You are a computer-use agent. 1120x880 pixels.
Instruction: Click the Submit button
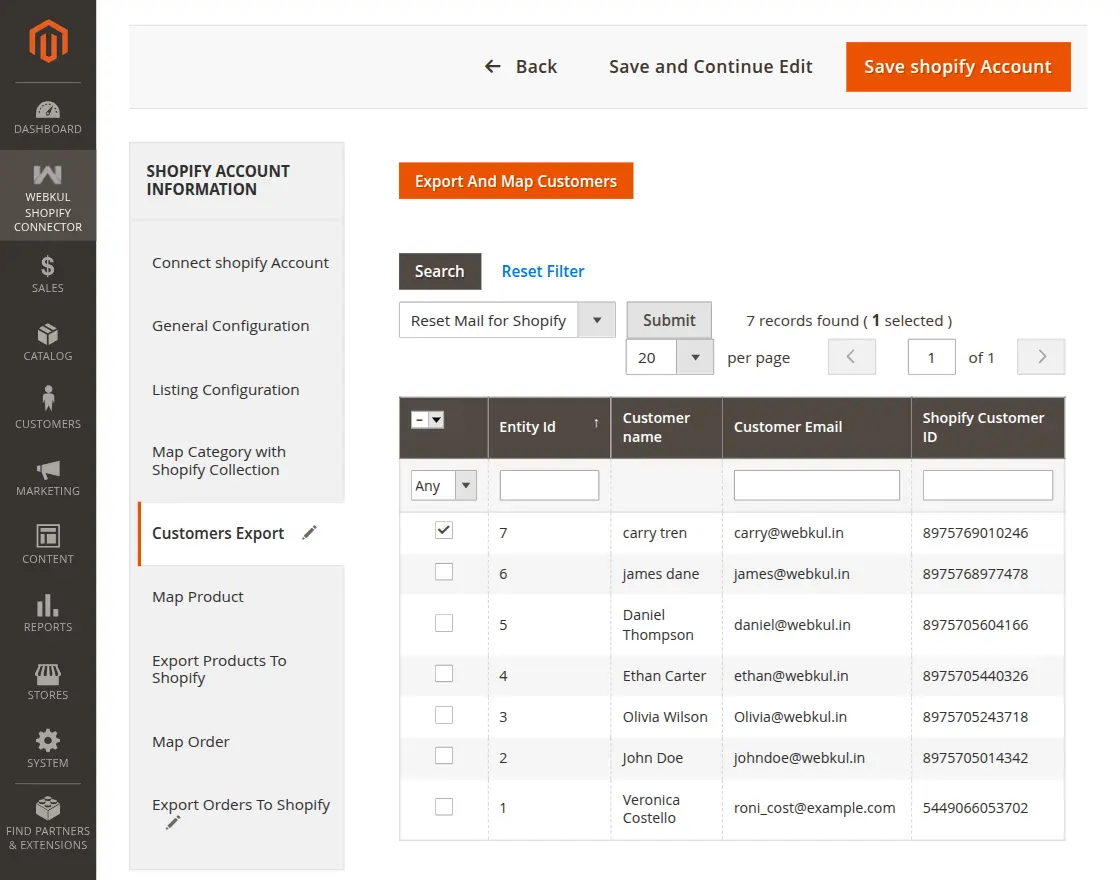click(669, 320)
